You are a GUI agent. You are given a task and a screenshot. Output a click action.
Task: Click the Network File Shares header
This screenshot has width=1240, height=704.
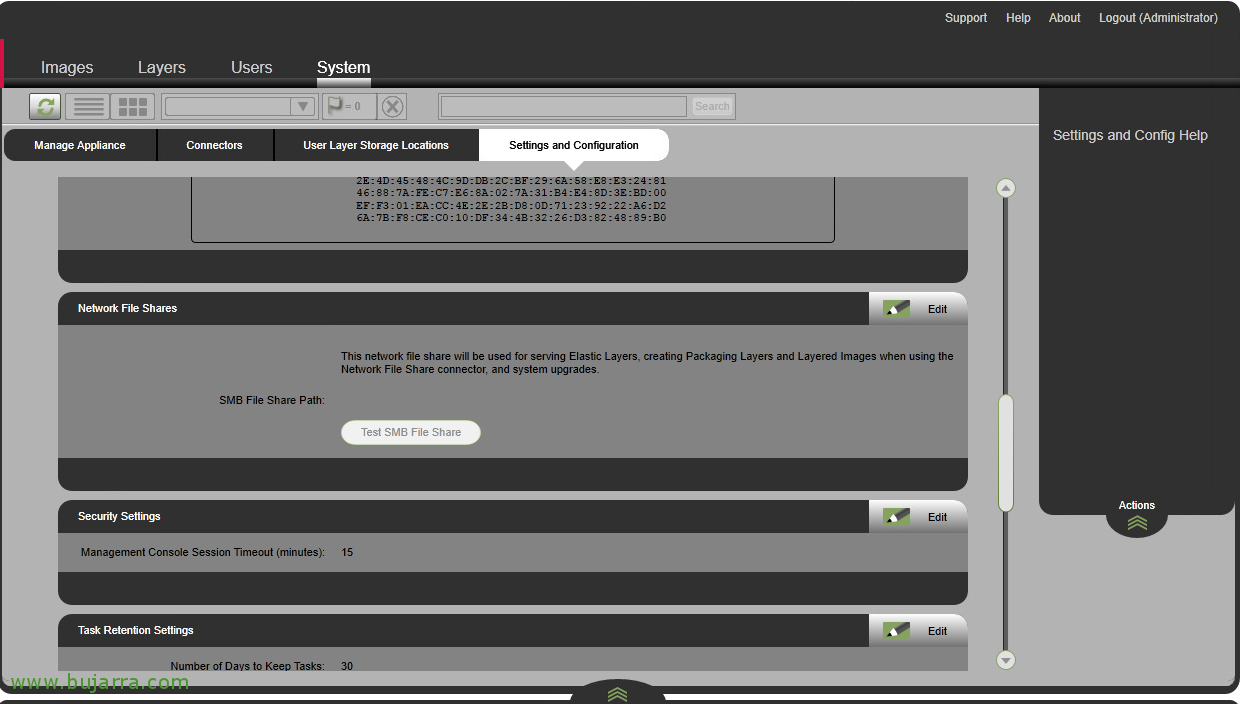tap(127, 308)
